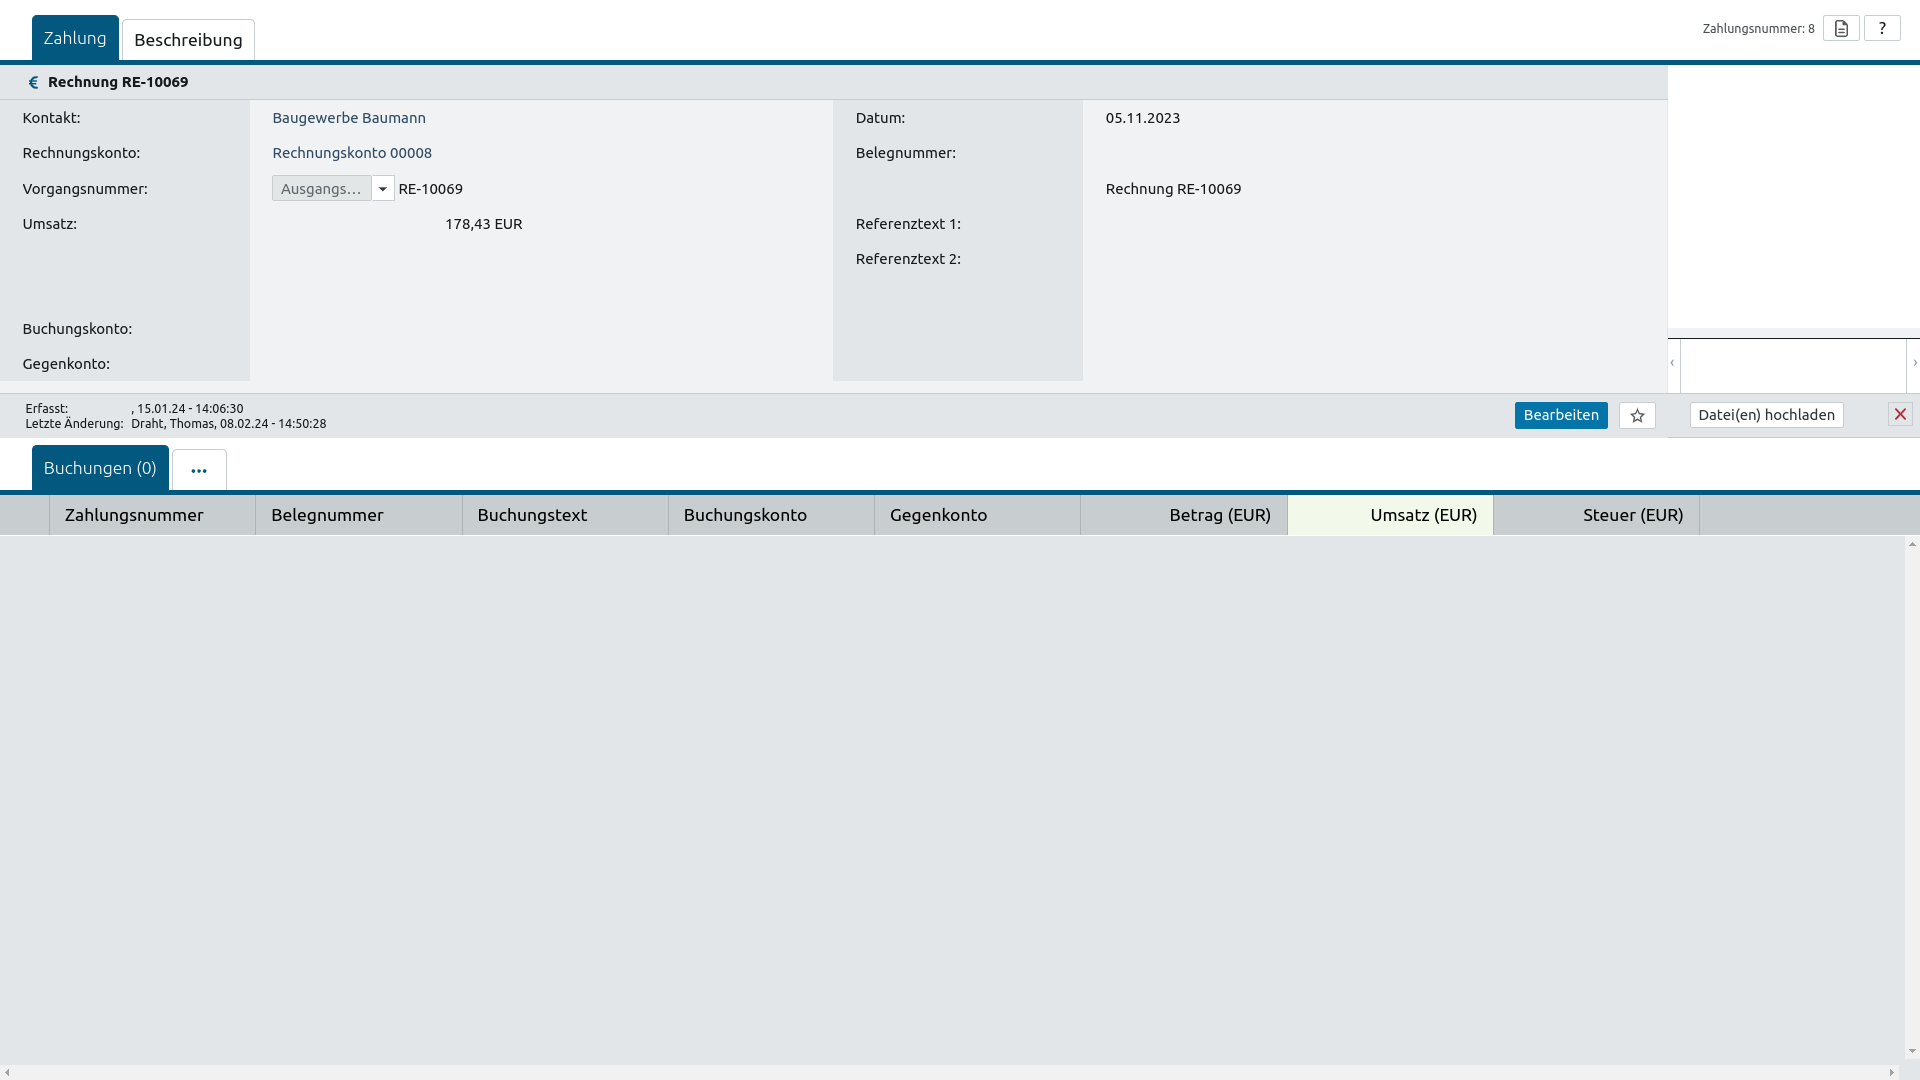Click the question mark help icon
The image size is (1920, 1080).
[1882, 29]
